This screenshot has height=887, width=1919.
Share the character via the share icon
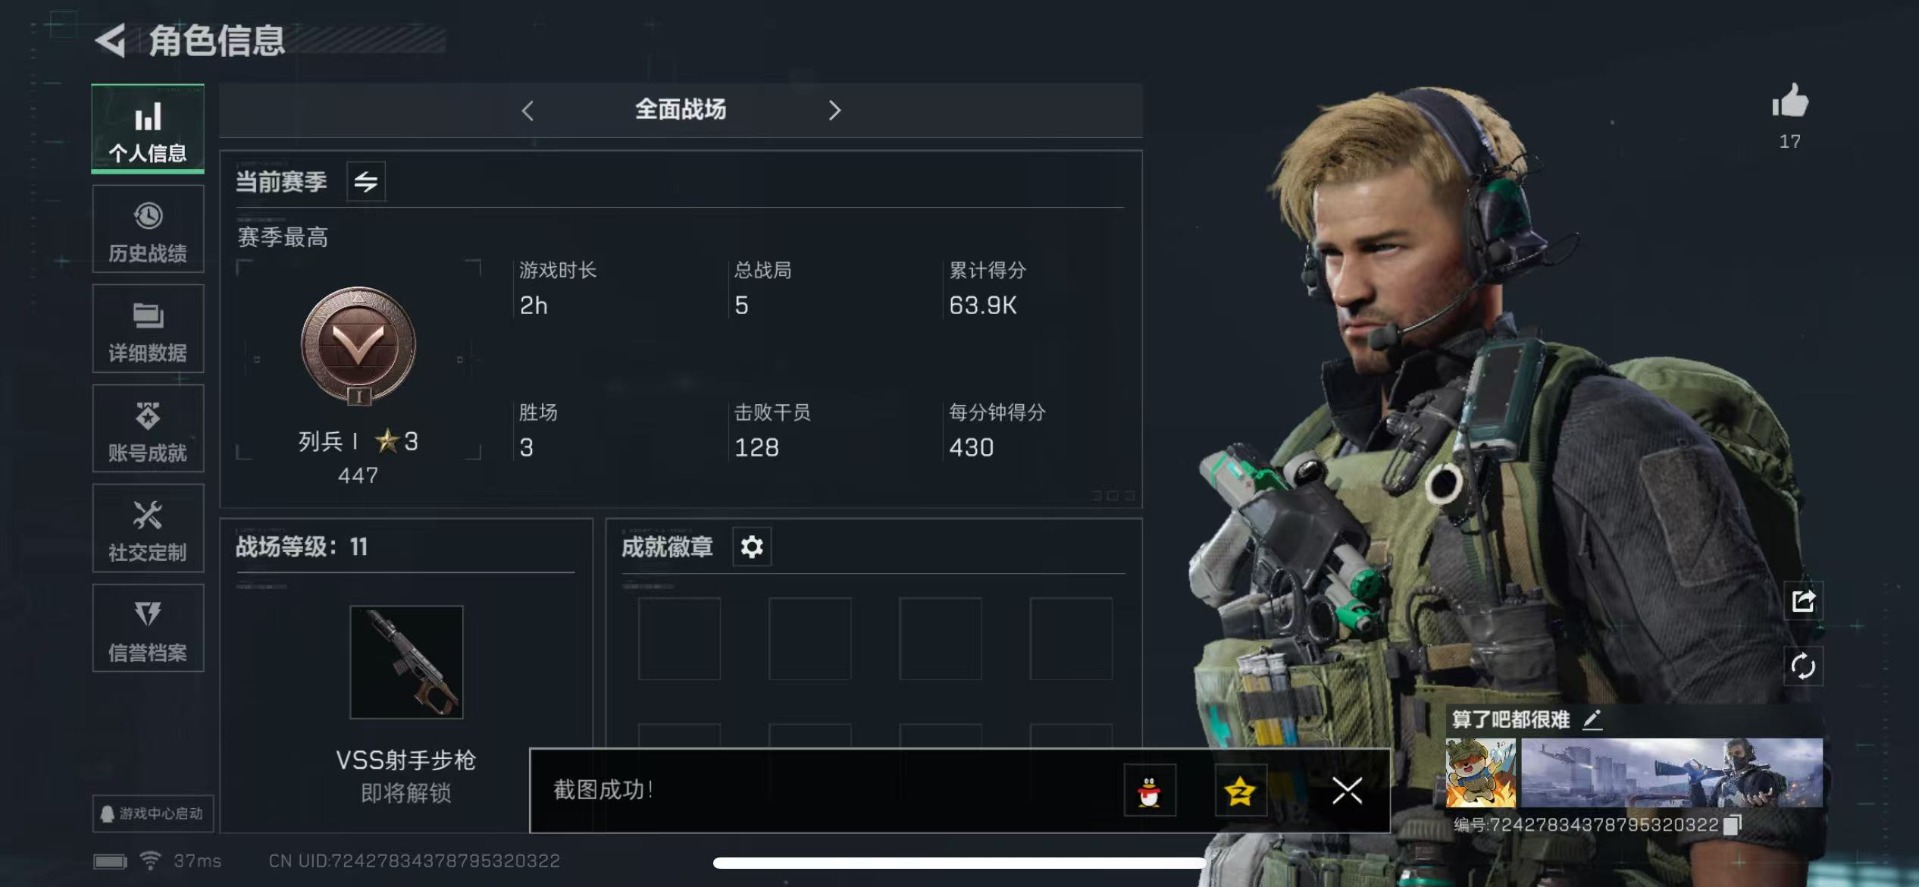point(1803,601)
